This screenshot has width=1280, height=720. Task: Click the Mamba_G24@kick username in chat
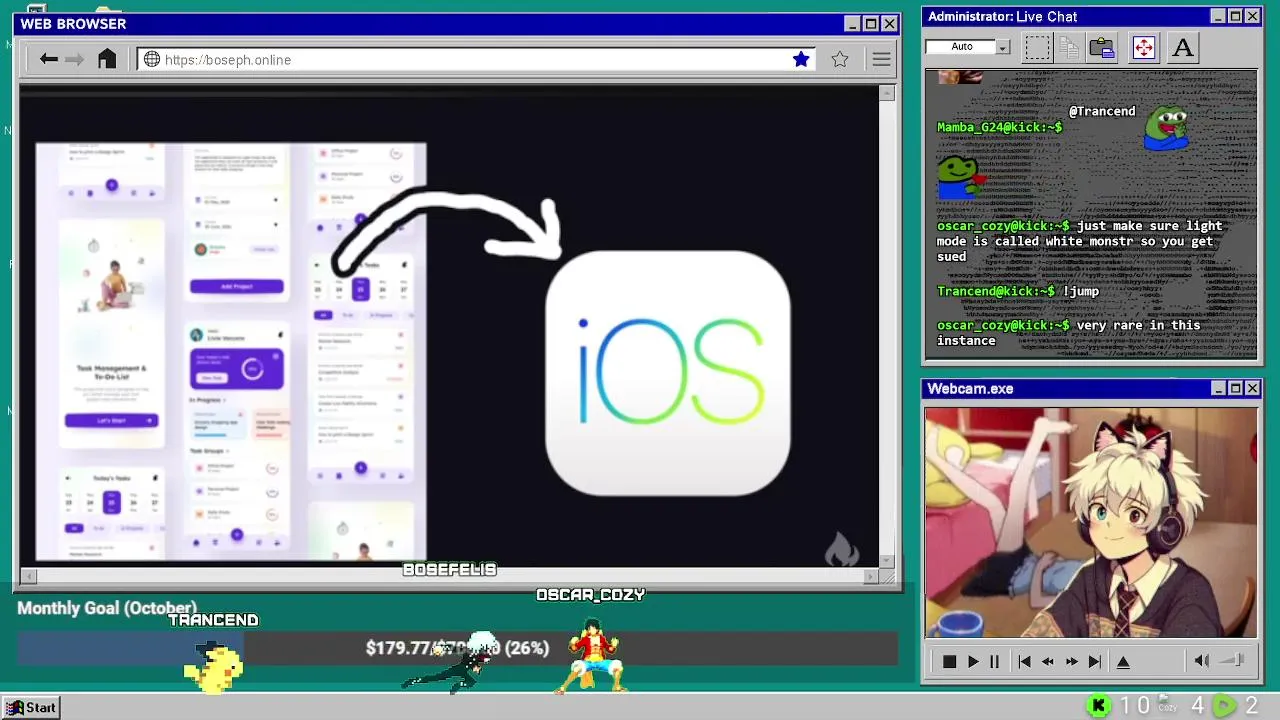click(x=999, y=127)
